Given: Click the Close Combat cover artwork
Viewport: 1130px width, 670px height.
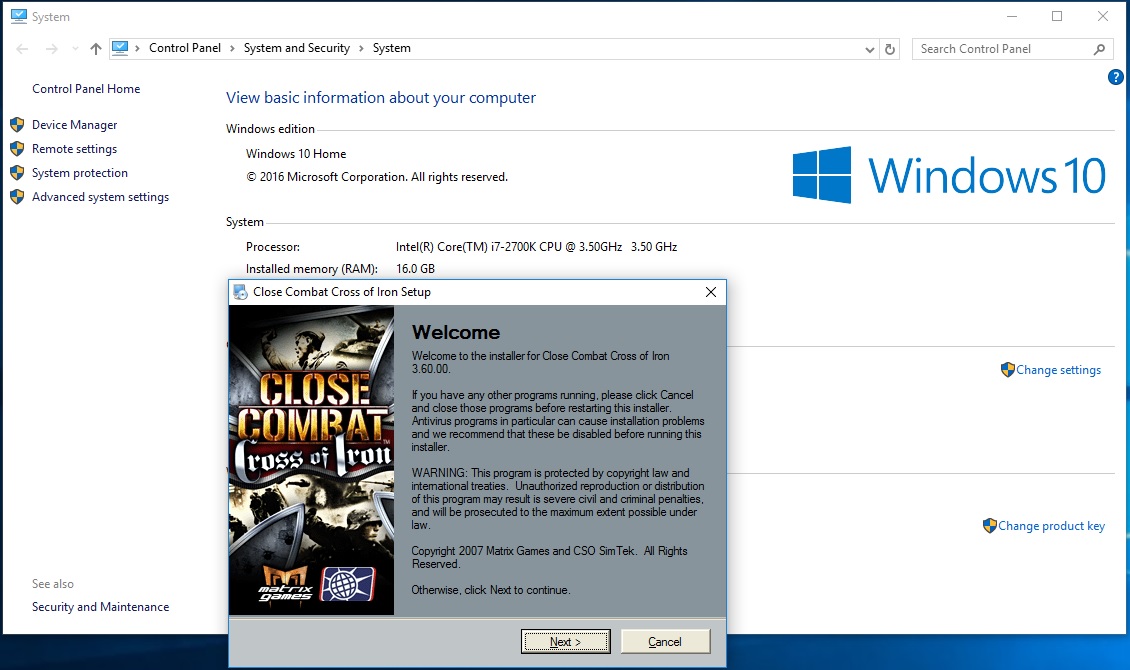Looking at the screenshot, I should [x=311, y=460].
